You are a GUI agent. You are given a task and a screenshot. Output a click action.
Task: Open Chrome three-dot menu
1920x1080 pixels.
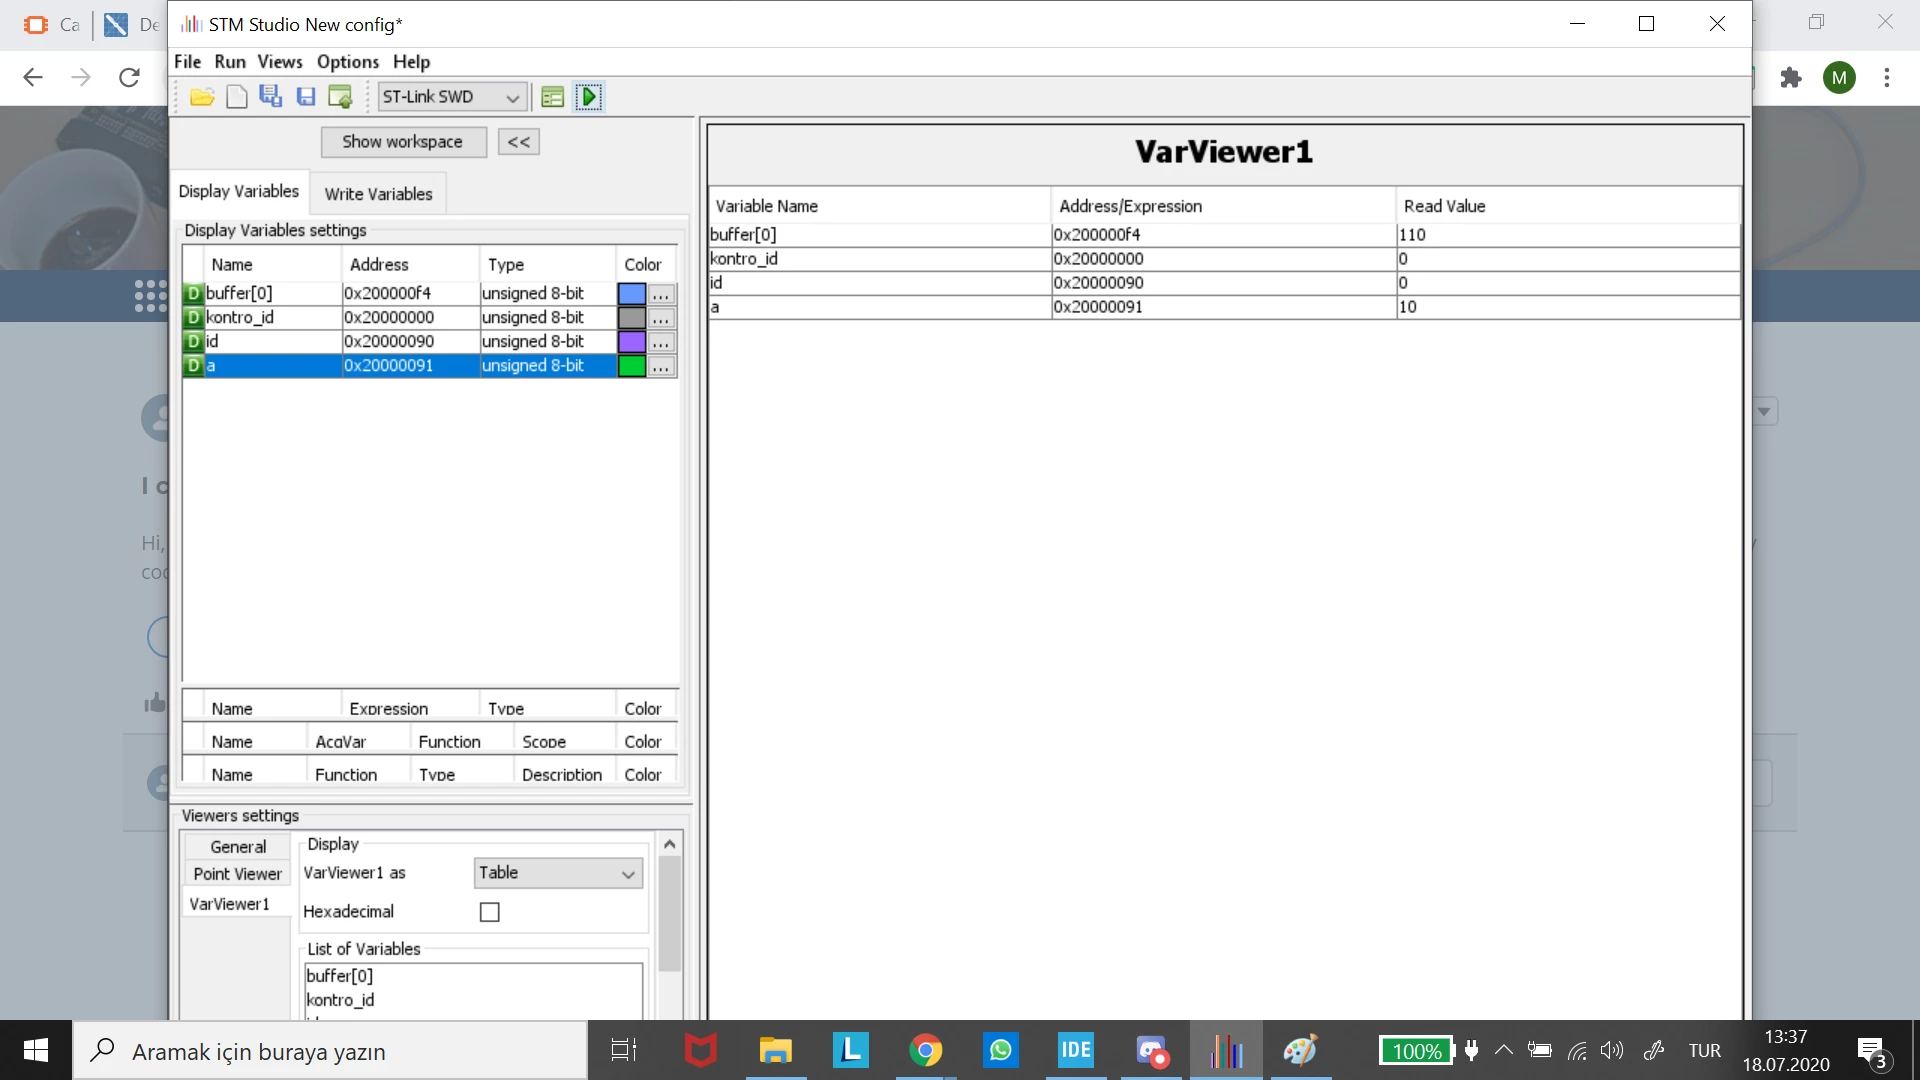click(1887, 78)
